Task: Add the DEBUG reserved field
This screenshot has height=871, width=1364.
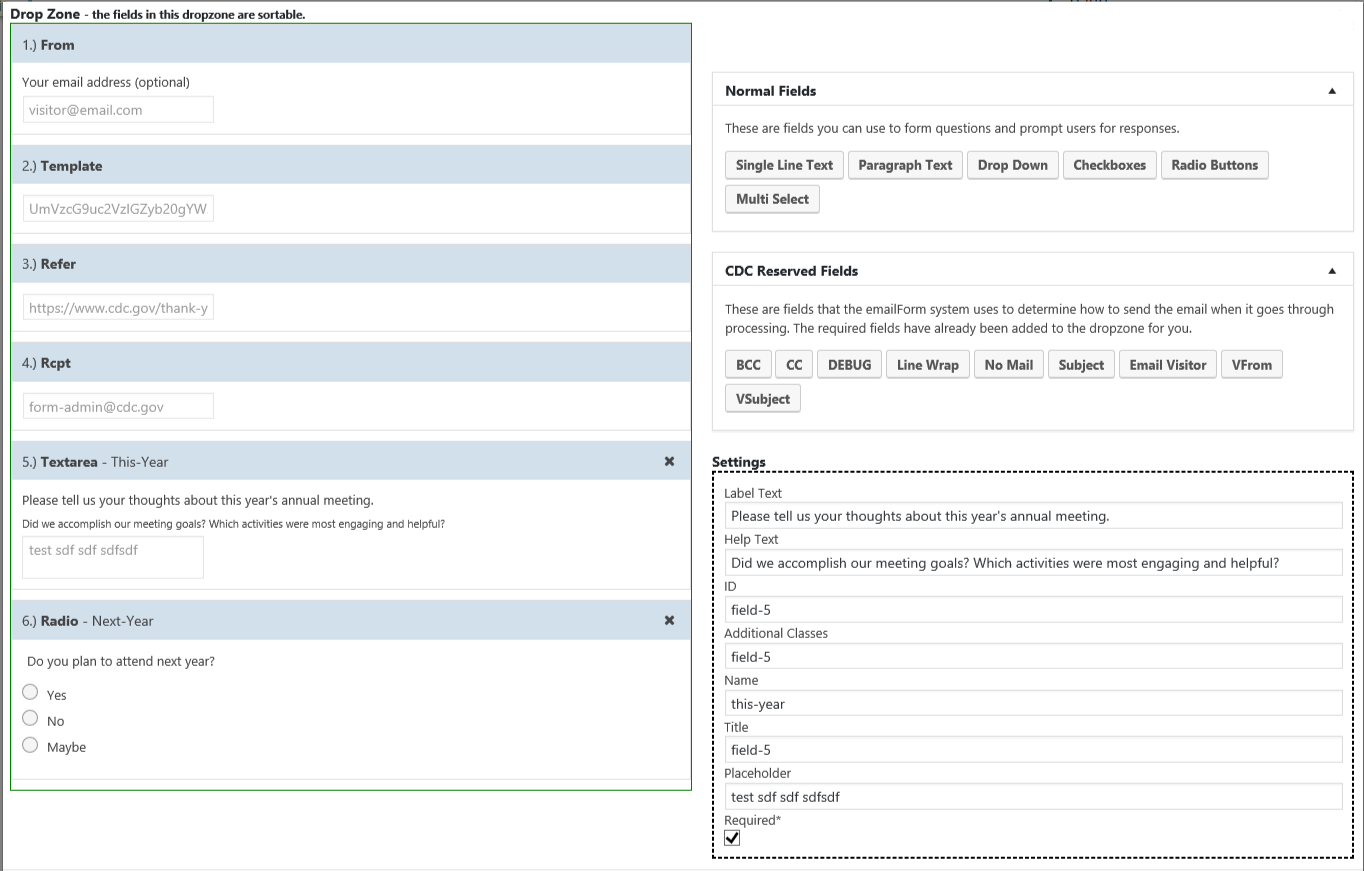Action: [x=849, y=365]
